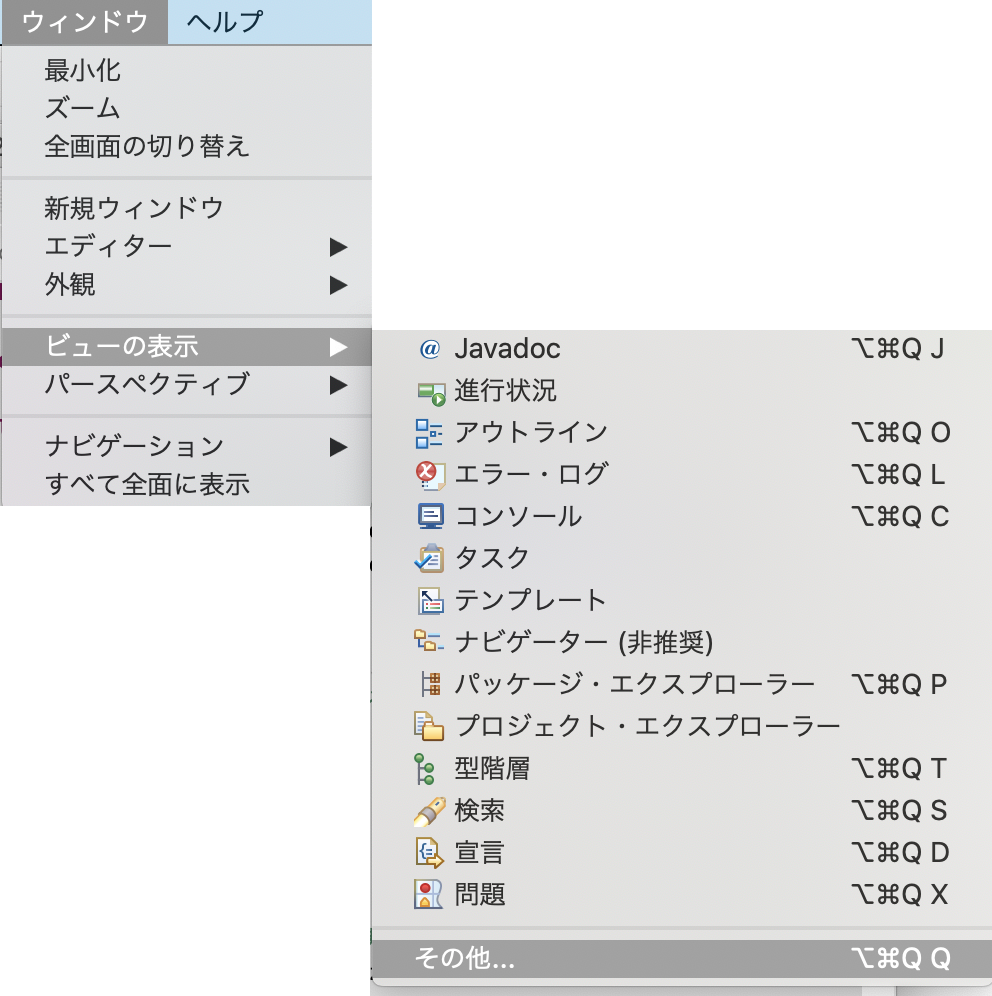Viewport: 992px width, 996px height.
Task: Click the 進行状況 (Progress) view icon
Action: (430, 391)
